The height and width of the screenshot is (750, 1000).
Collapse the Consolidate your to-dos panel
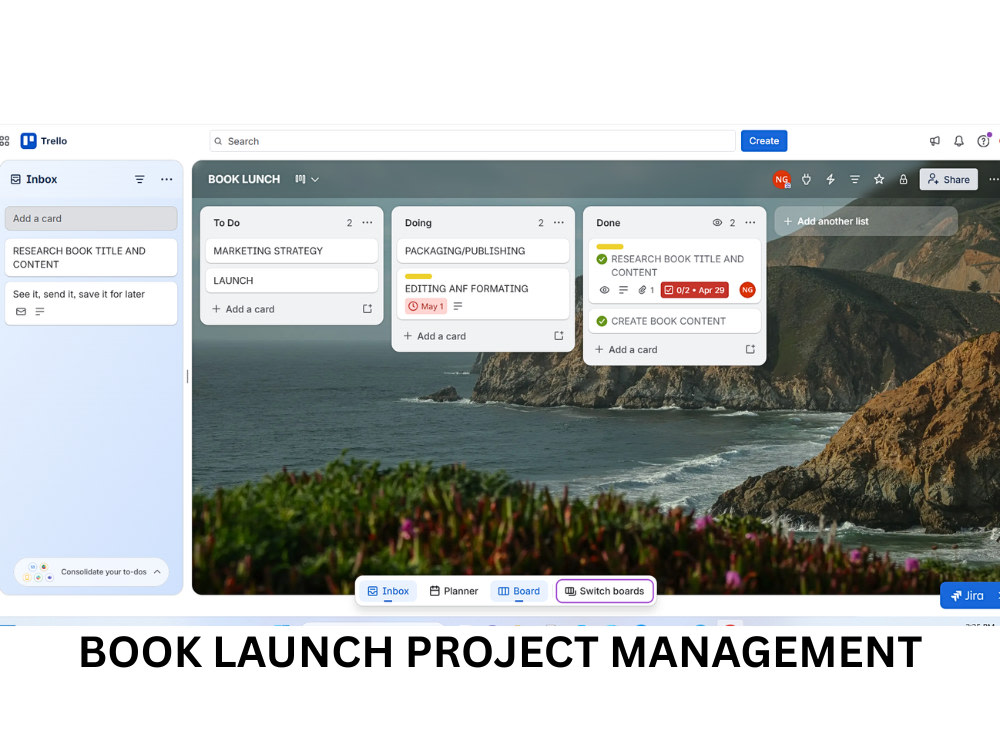click(x=157, y=572)
